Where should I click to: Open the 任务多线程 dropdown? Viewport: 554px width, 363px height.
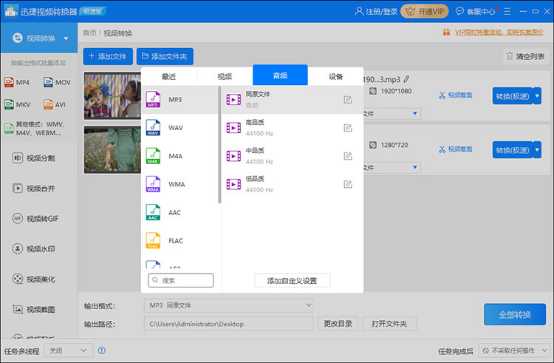(69, 351)
